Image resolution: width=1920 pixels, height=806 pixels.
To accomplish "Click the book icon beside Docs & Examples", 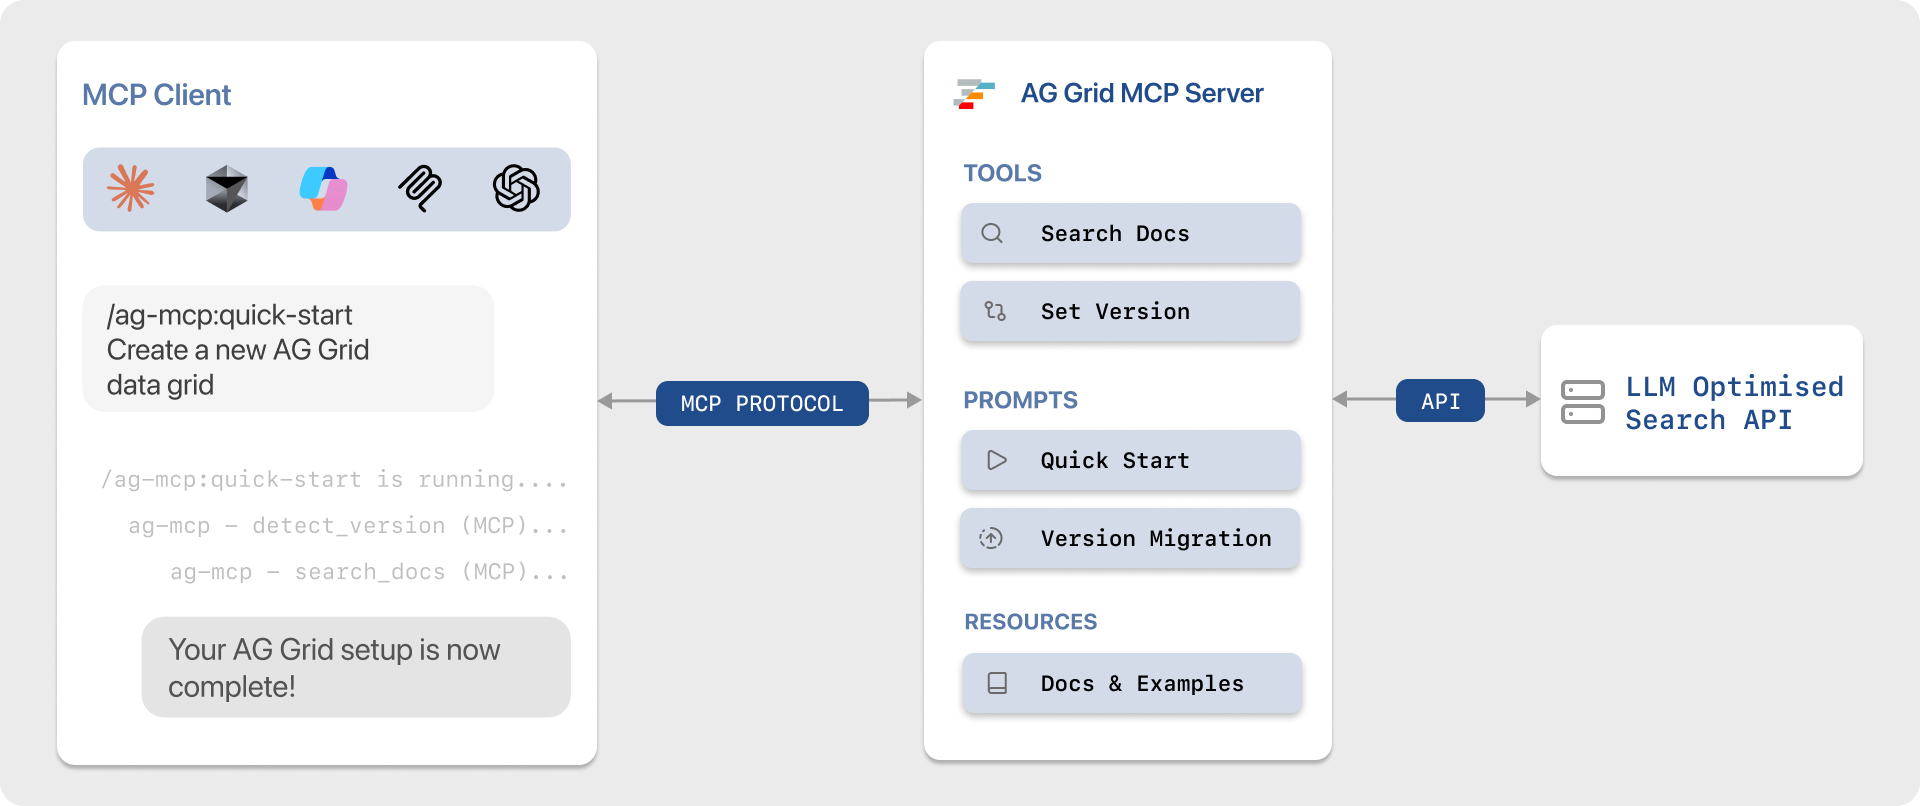I will tap(997, 683).
